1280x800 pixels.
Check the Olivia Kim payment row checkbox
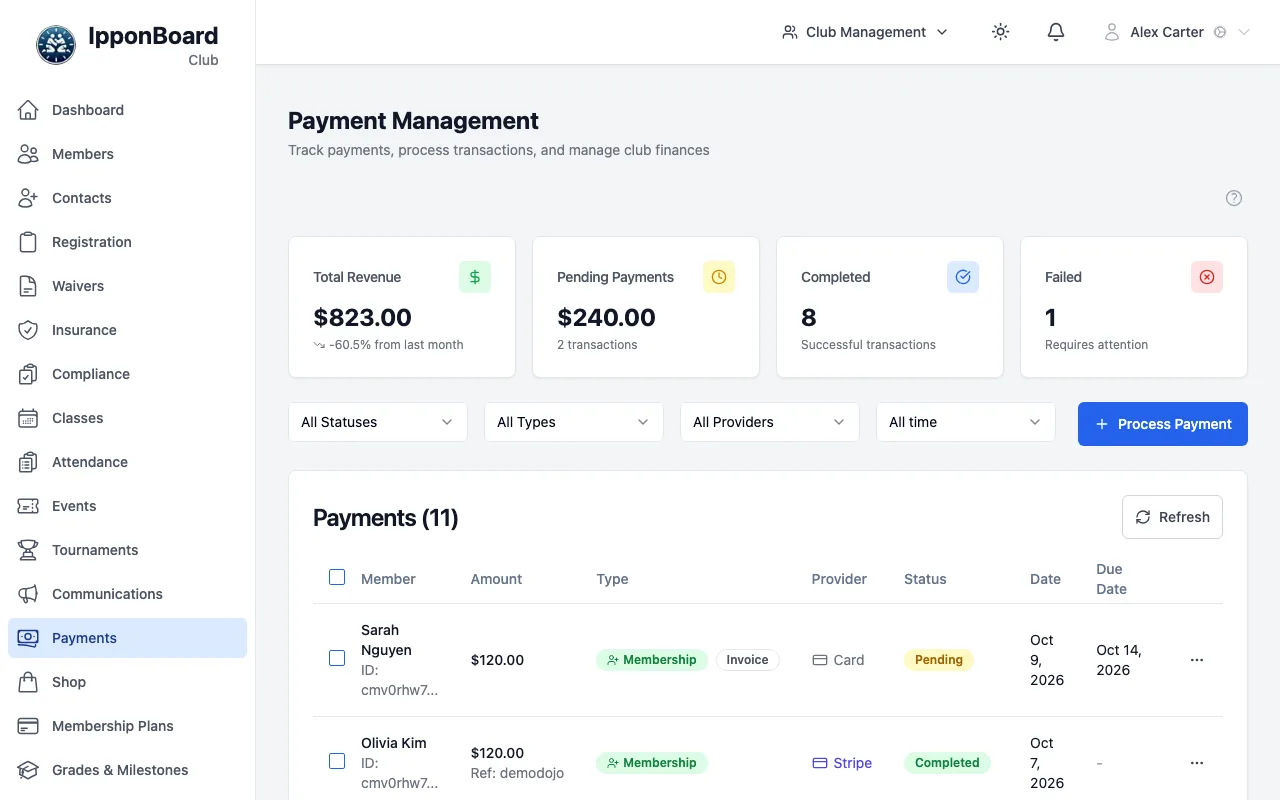pos(337,761)
